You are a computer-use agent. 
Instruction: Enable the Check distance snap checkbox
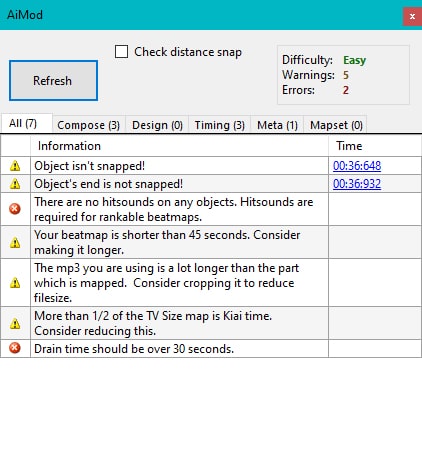[x=121, y=52]
